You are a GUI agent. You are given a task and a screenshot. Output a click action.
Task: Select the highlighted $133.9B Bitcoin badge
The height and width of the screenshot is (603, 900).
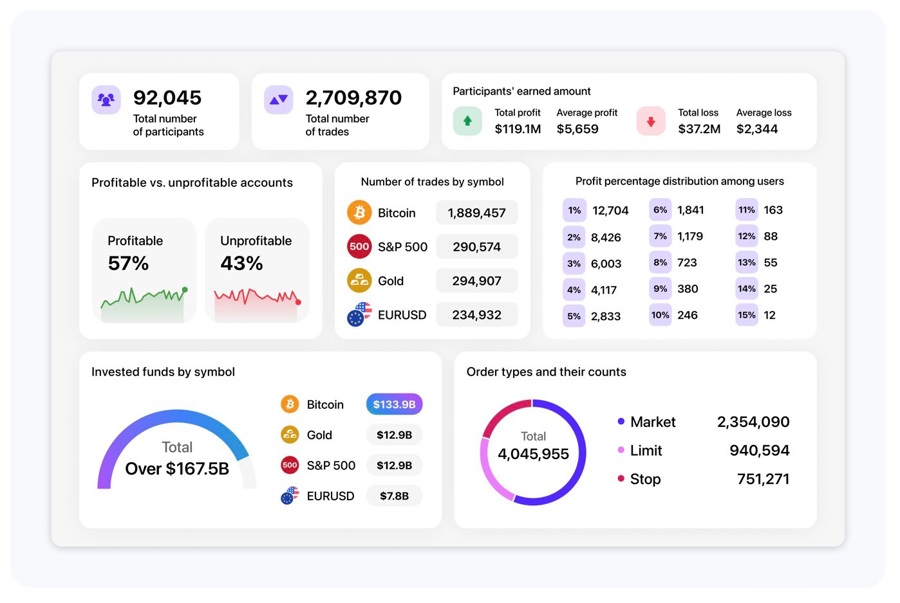[x=394, y=405]
